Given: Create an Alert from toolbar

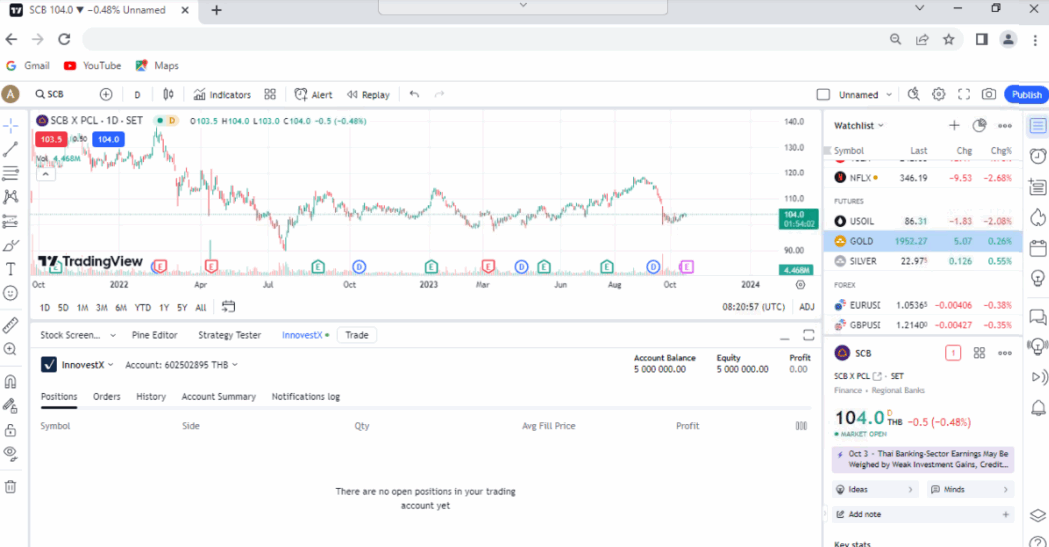Looking at the screenshot, I should (x=314, y=94).
